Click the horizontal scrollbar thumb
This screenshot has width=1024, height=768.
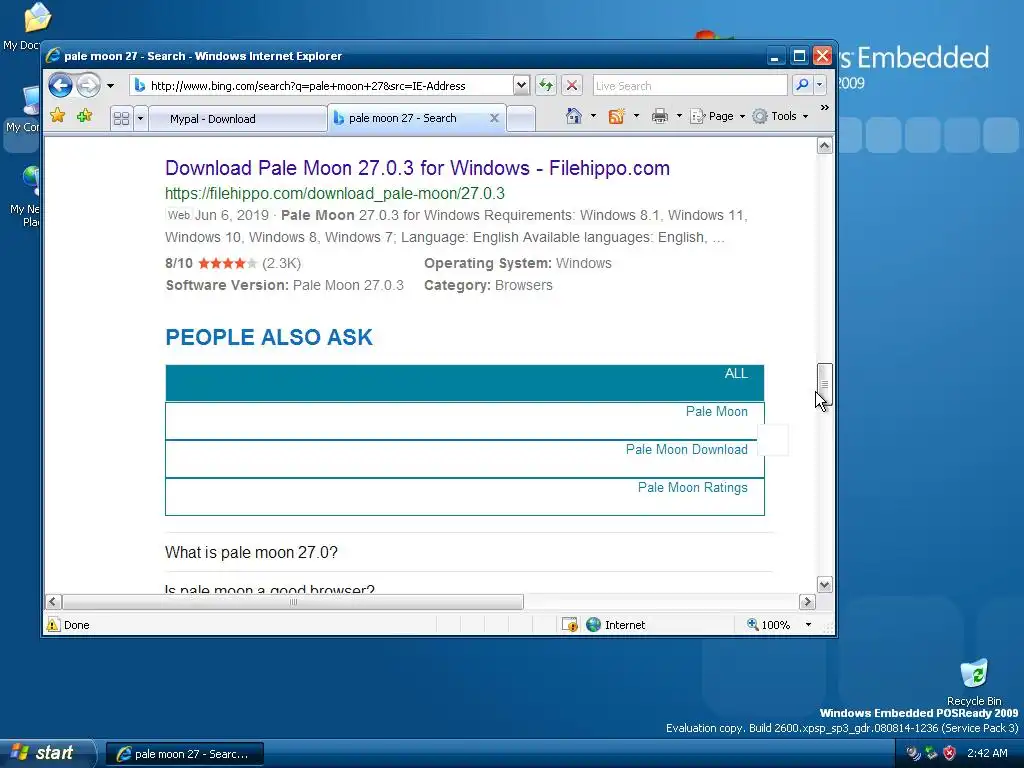293,601
